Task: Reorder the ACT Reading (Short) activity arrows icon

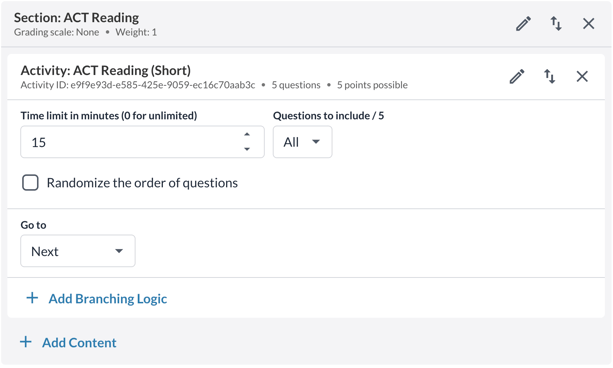Action: coord(550,76)
